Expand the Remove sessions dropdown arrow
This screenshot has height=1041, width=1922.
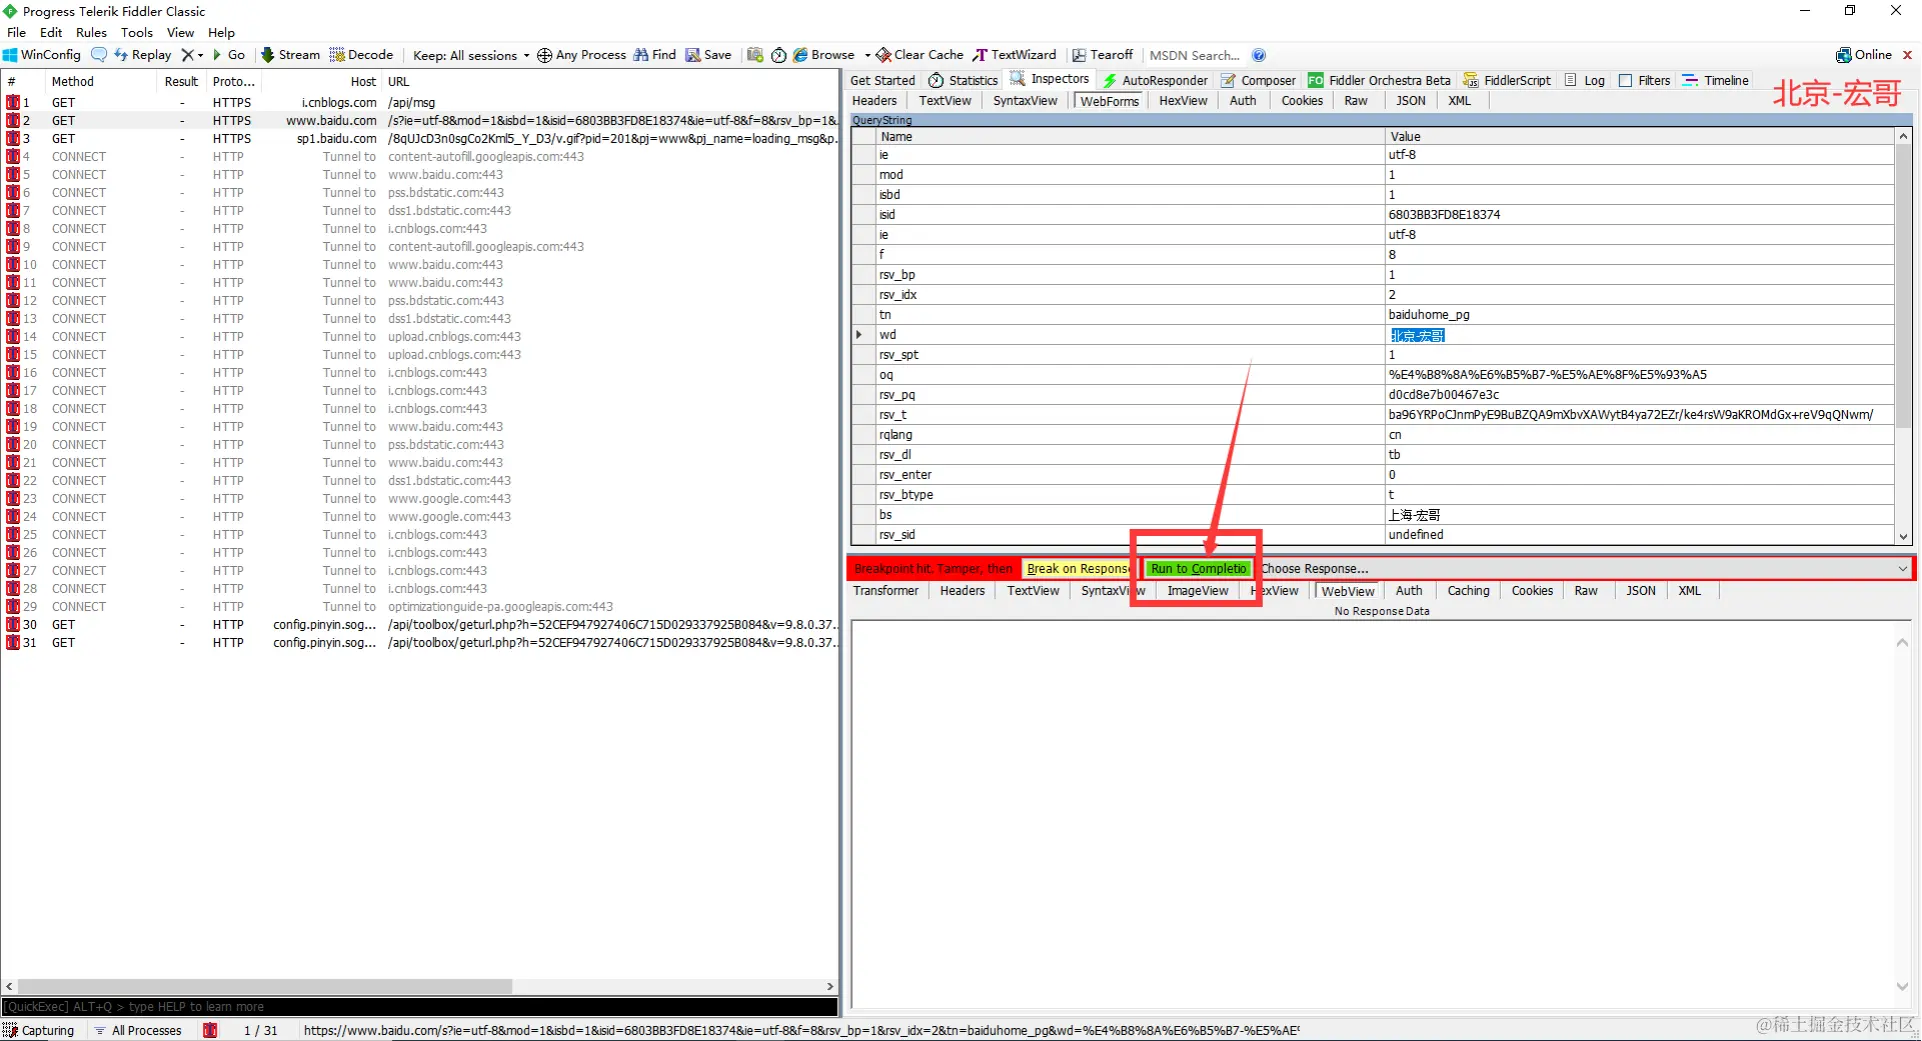(x=200, y=55)
